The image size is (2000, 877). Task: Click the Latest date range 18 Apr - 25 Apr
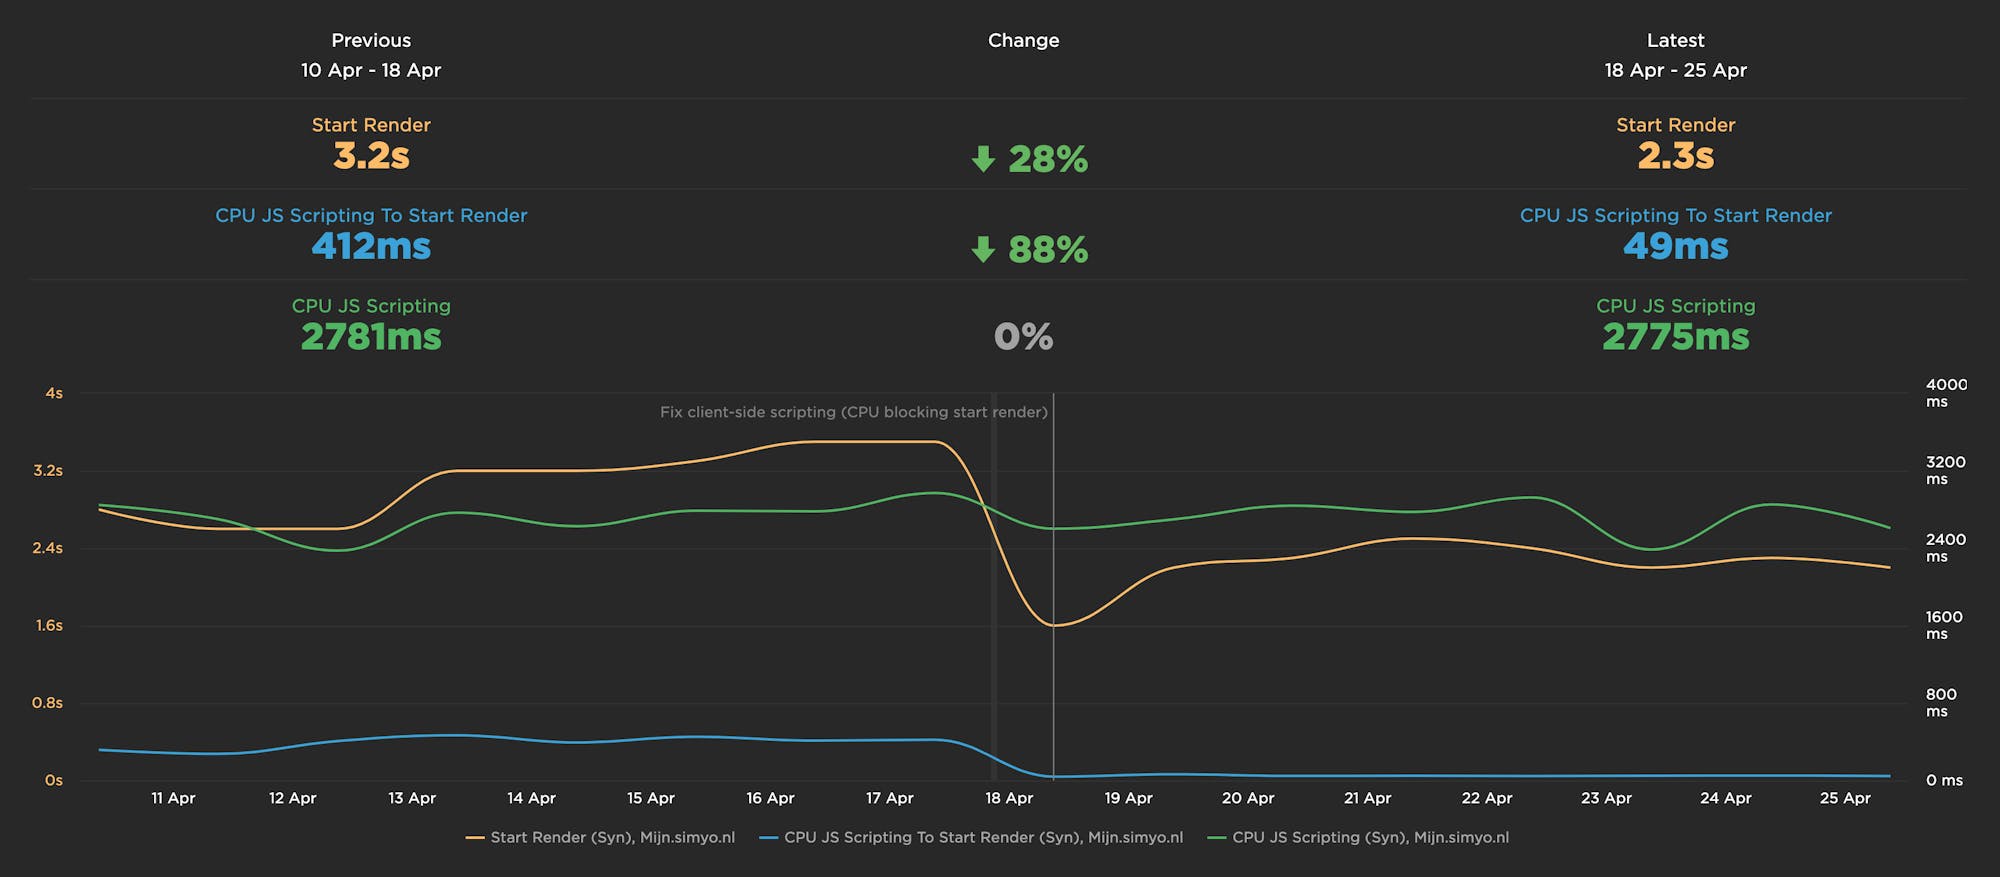pyautogui.click(x=1675, y=70)
